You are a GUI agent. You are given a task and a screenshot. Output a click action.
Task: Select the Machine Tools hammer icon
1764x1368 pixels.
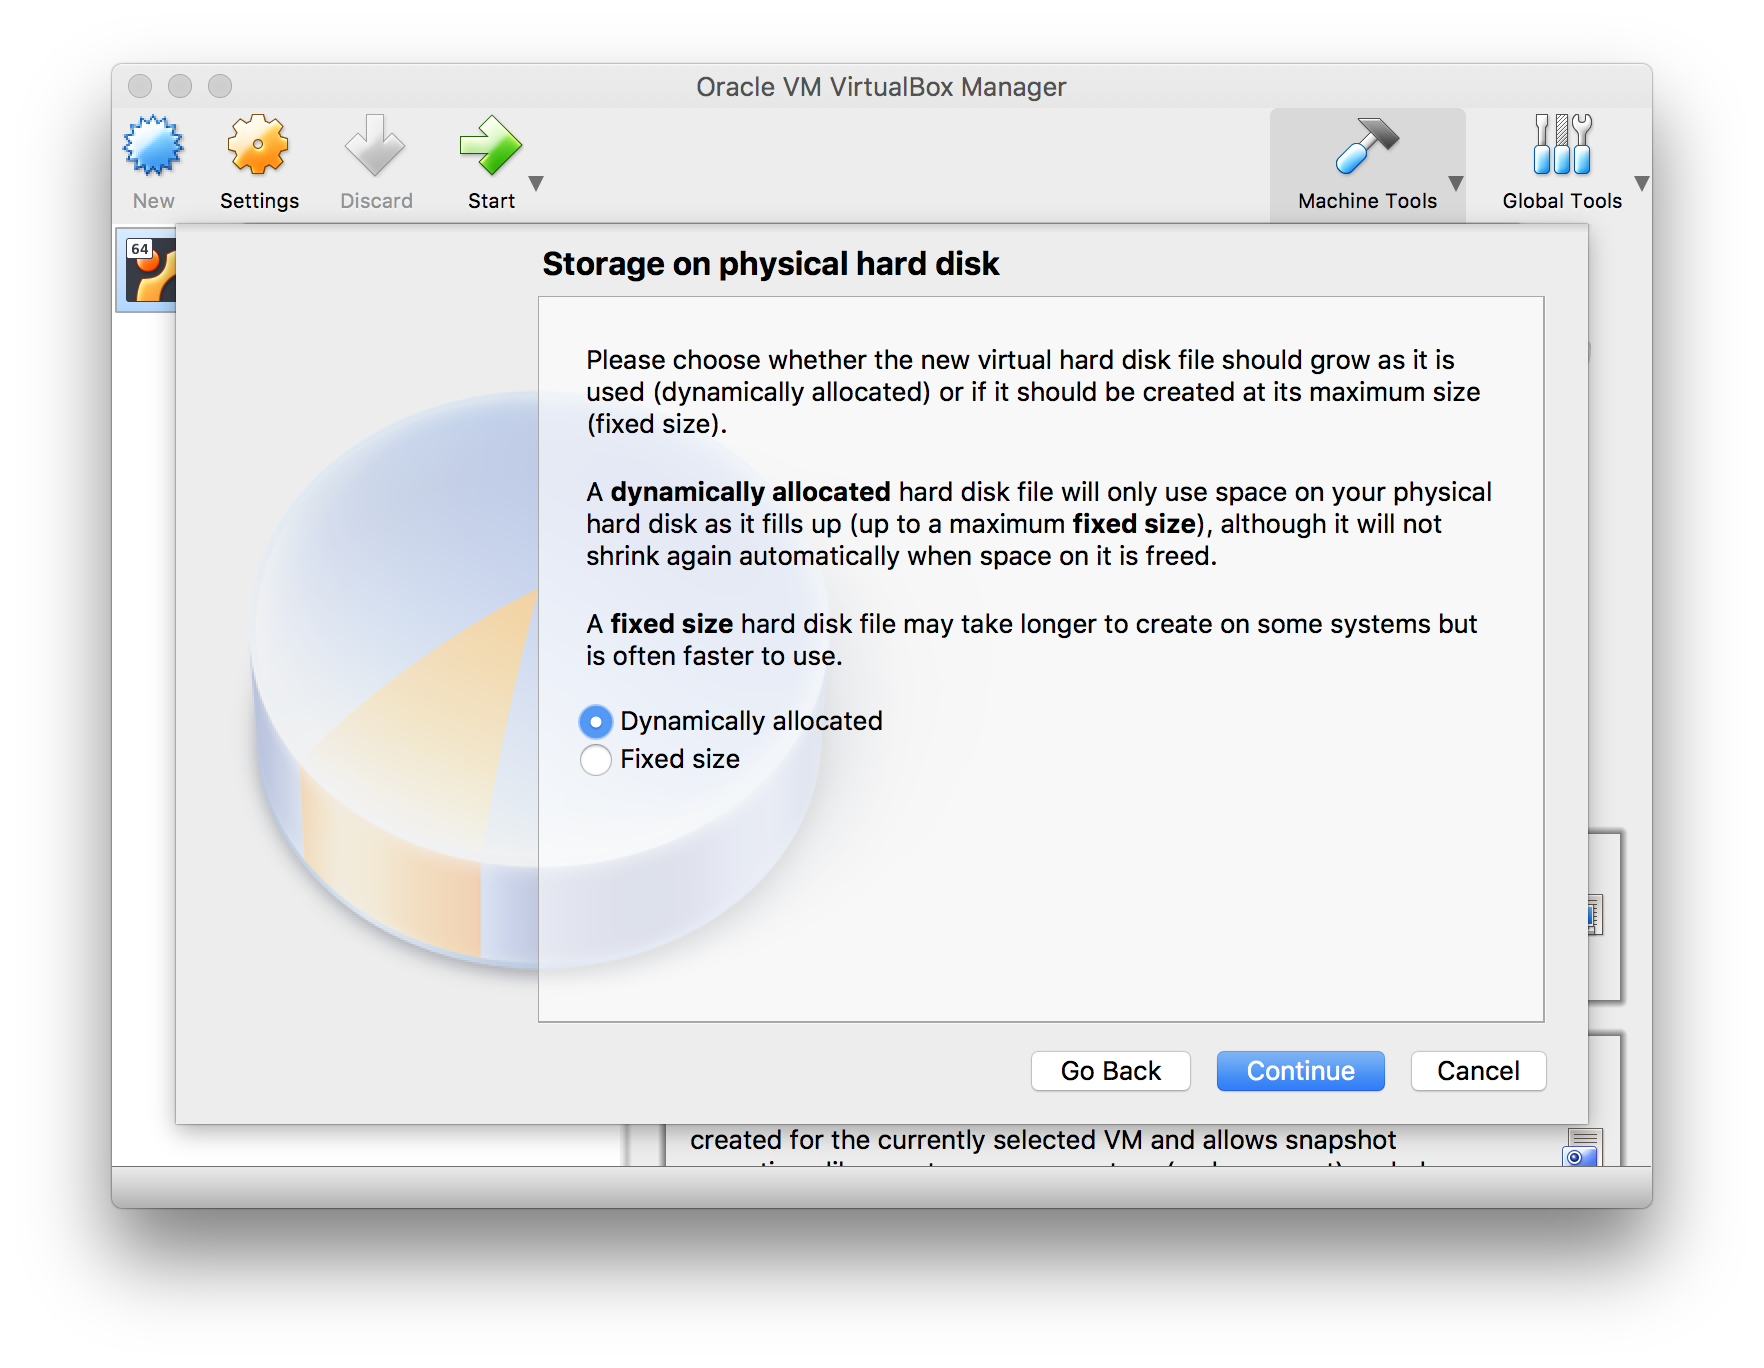click(x=1366, y=147)
